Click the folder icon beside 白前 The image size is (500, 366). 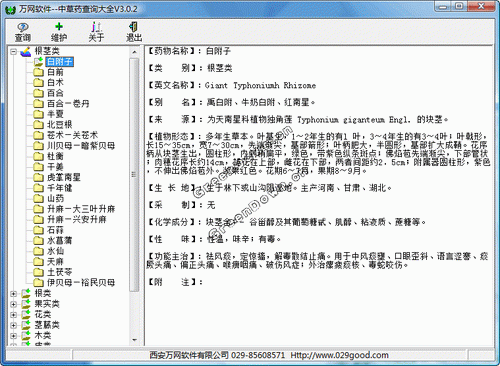[38, 72]
